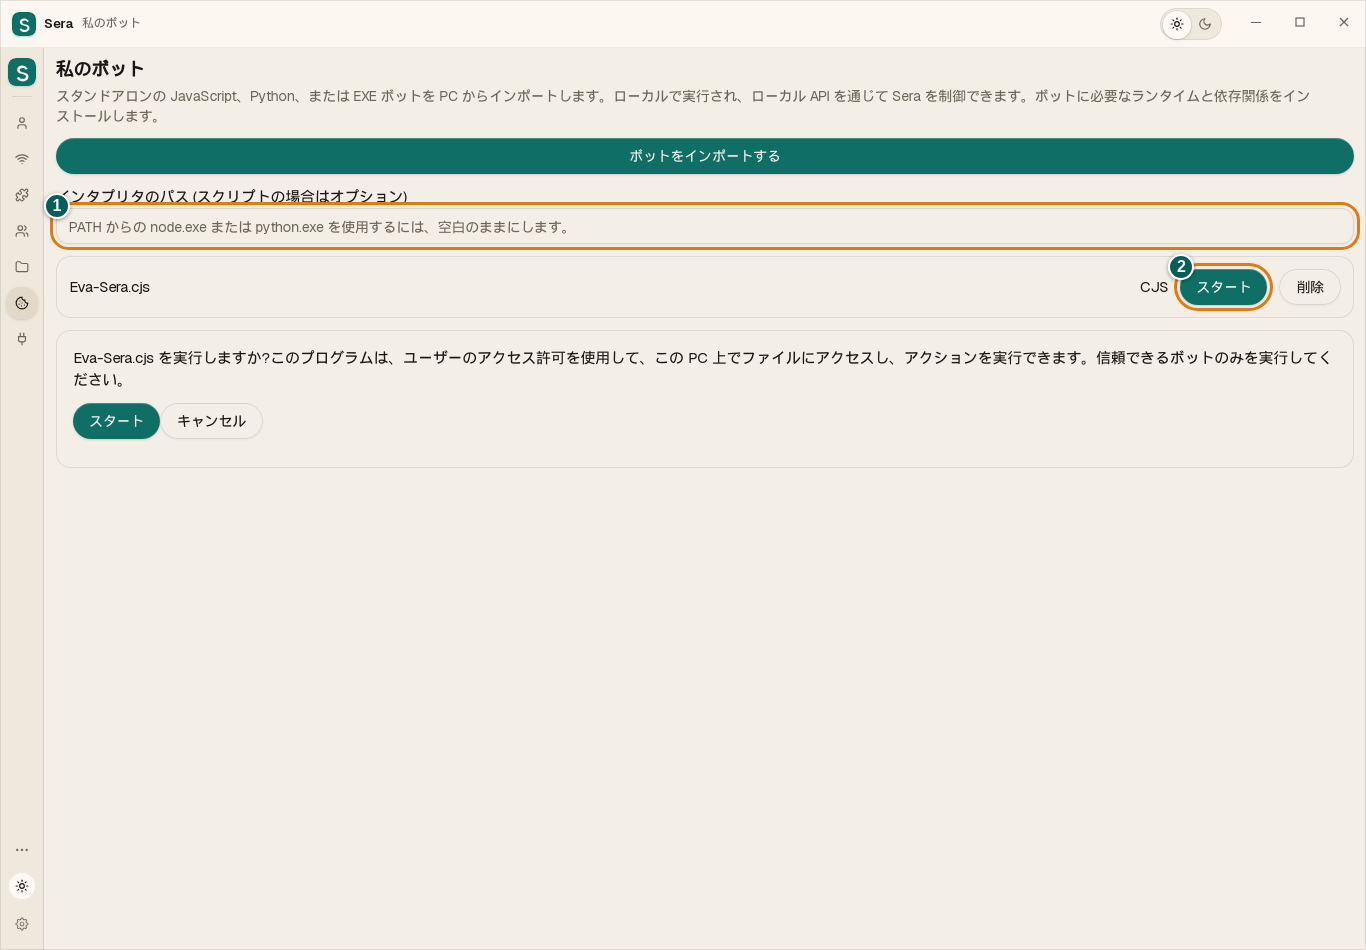Click the Sera logo atop the sidebar
Viewport: 1366px width, 950px height.
coord(22,72)
